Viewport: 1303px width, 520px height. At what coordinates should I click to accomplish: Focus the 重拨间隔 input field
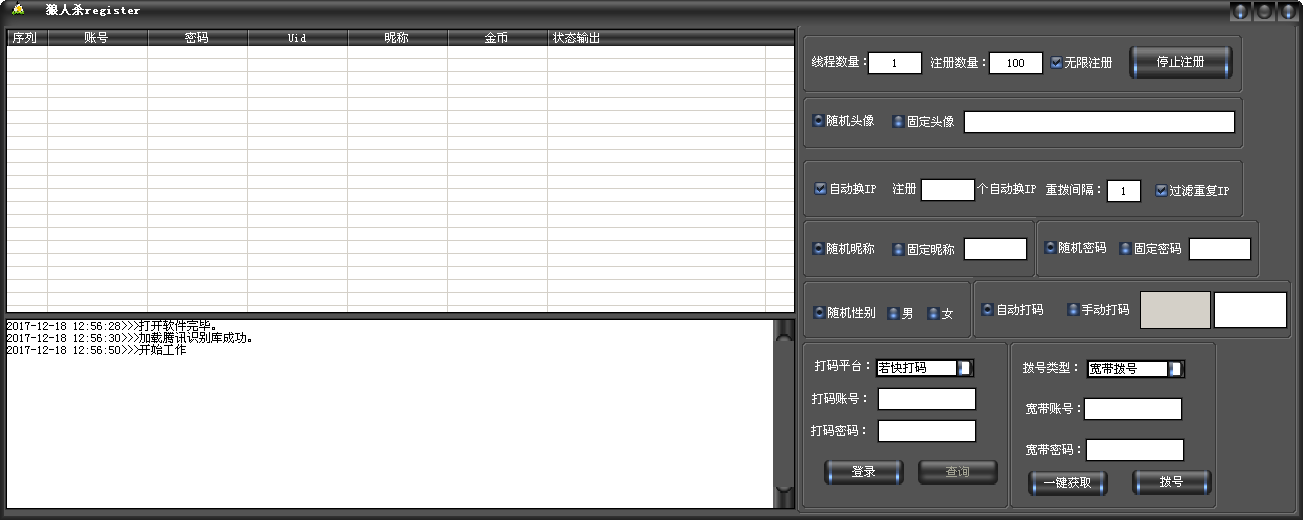[1124, 191]
